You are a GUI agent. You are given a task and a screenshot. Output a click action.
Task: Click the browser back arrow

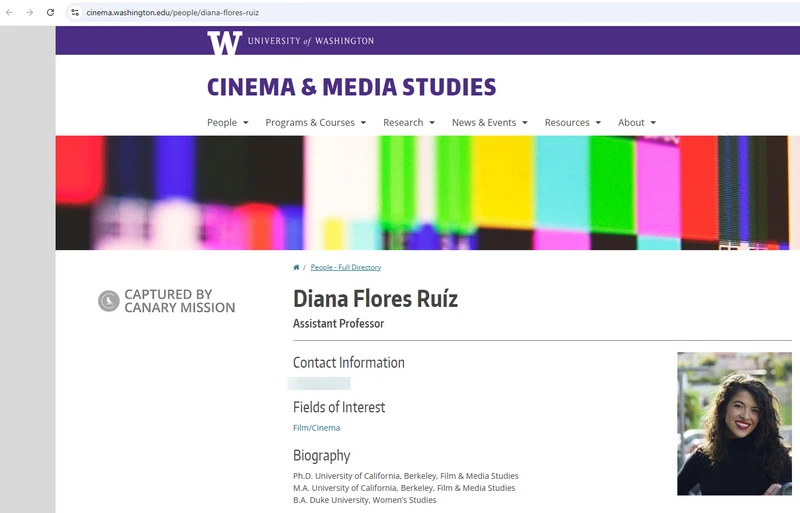(x=9, y=12)
